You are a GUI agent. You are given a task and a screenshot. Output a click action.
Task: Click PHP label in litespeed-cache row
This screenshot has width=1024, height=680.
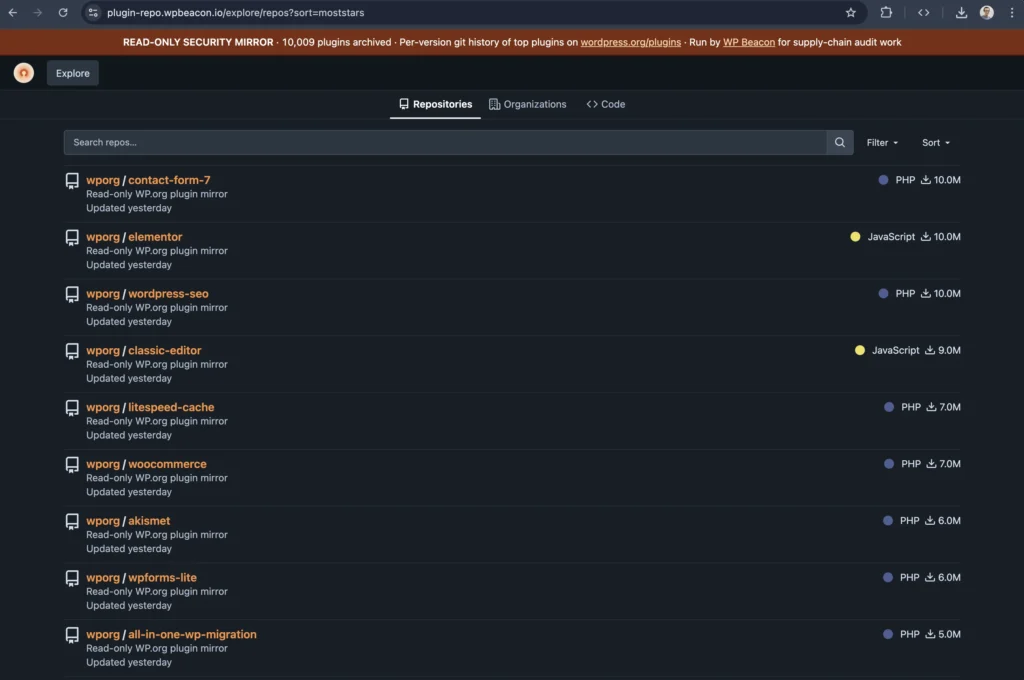coord(910,407)
